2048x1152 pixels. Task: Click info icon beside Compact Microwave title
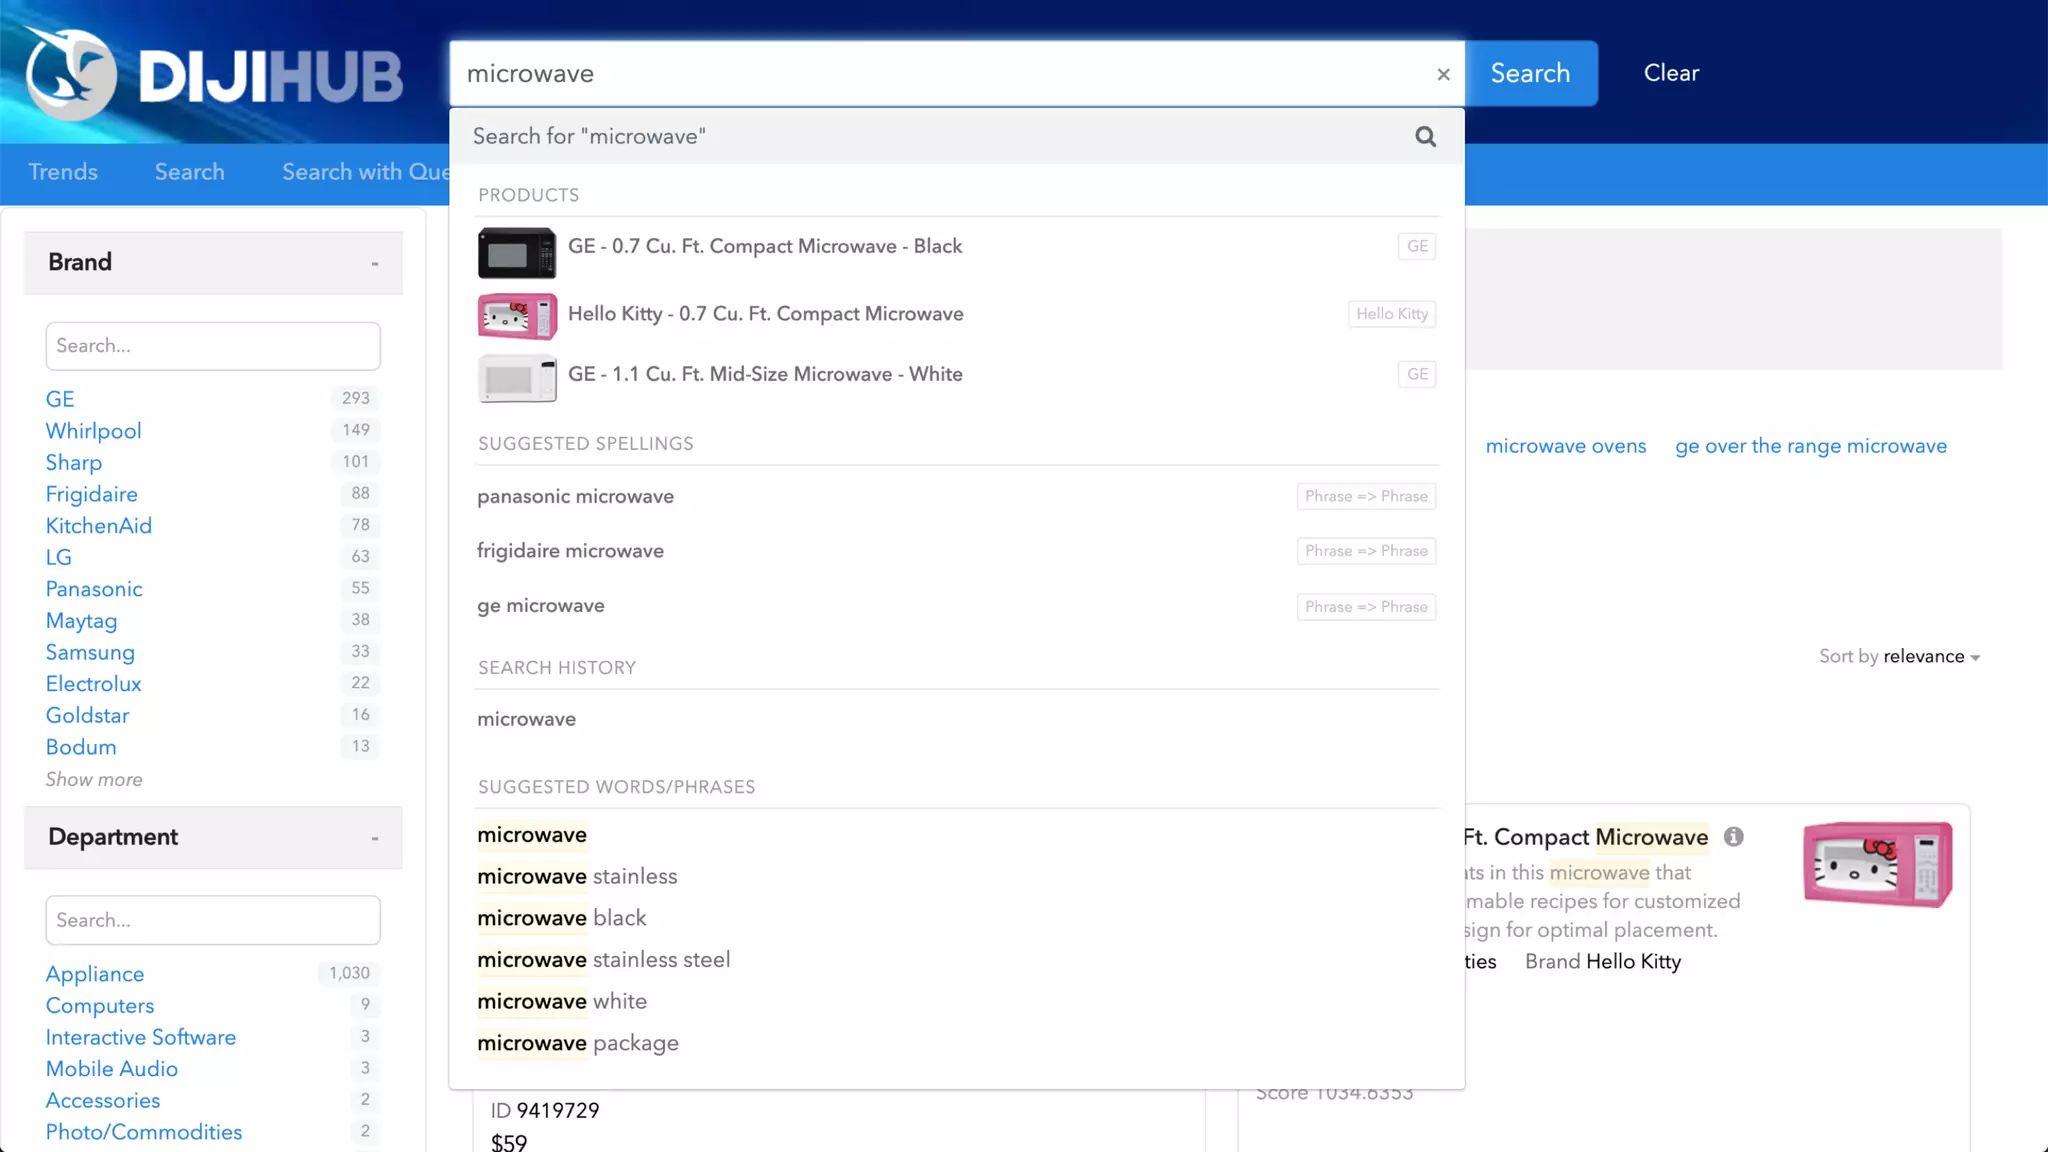1734,837
